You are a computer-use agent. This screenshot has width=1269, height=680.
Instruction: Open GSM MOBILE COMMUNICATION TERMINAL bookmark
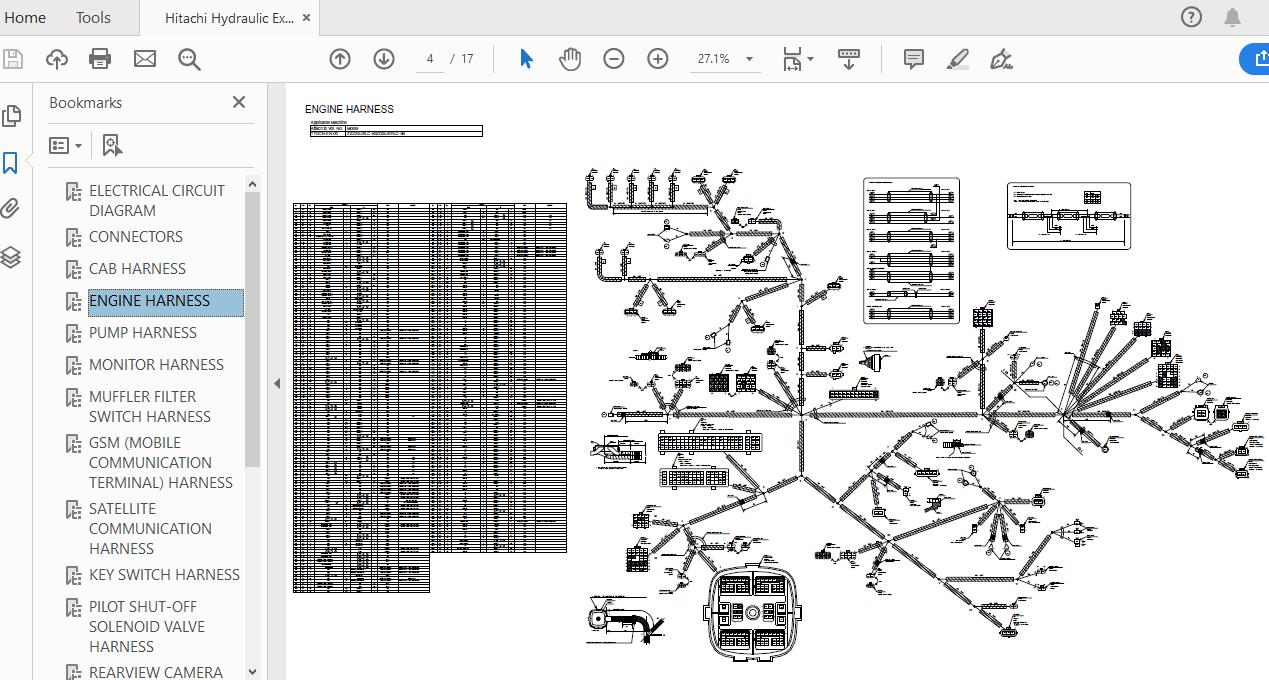pos(161,462)
